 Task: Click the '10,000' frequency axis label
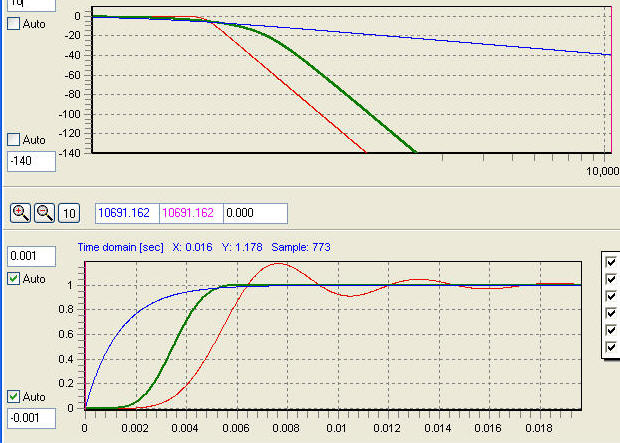[x=603, y=171]
